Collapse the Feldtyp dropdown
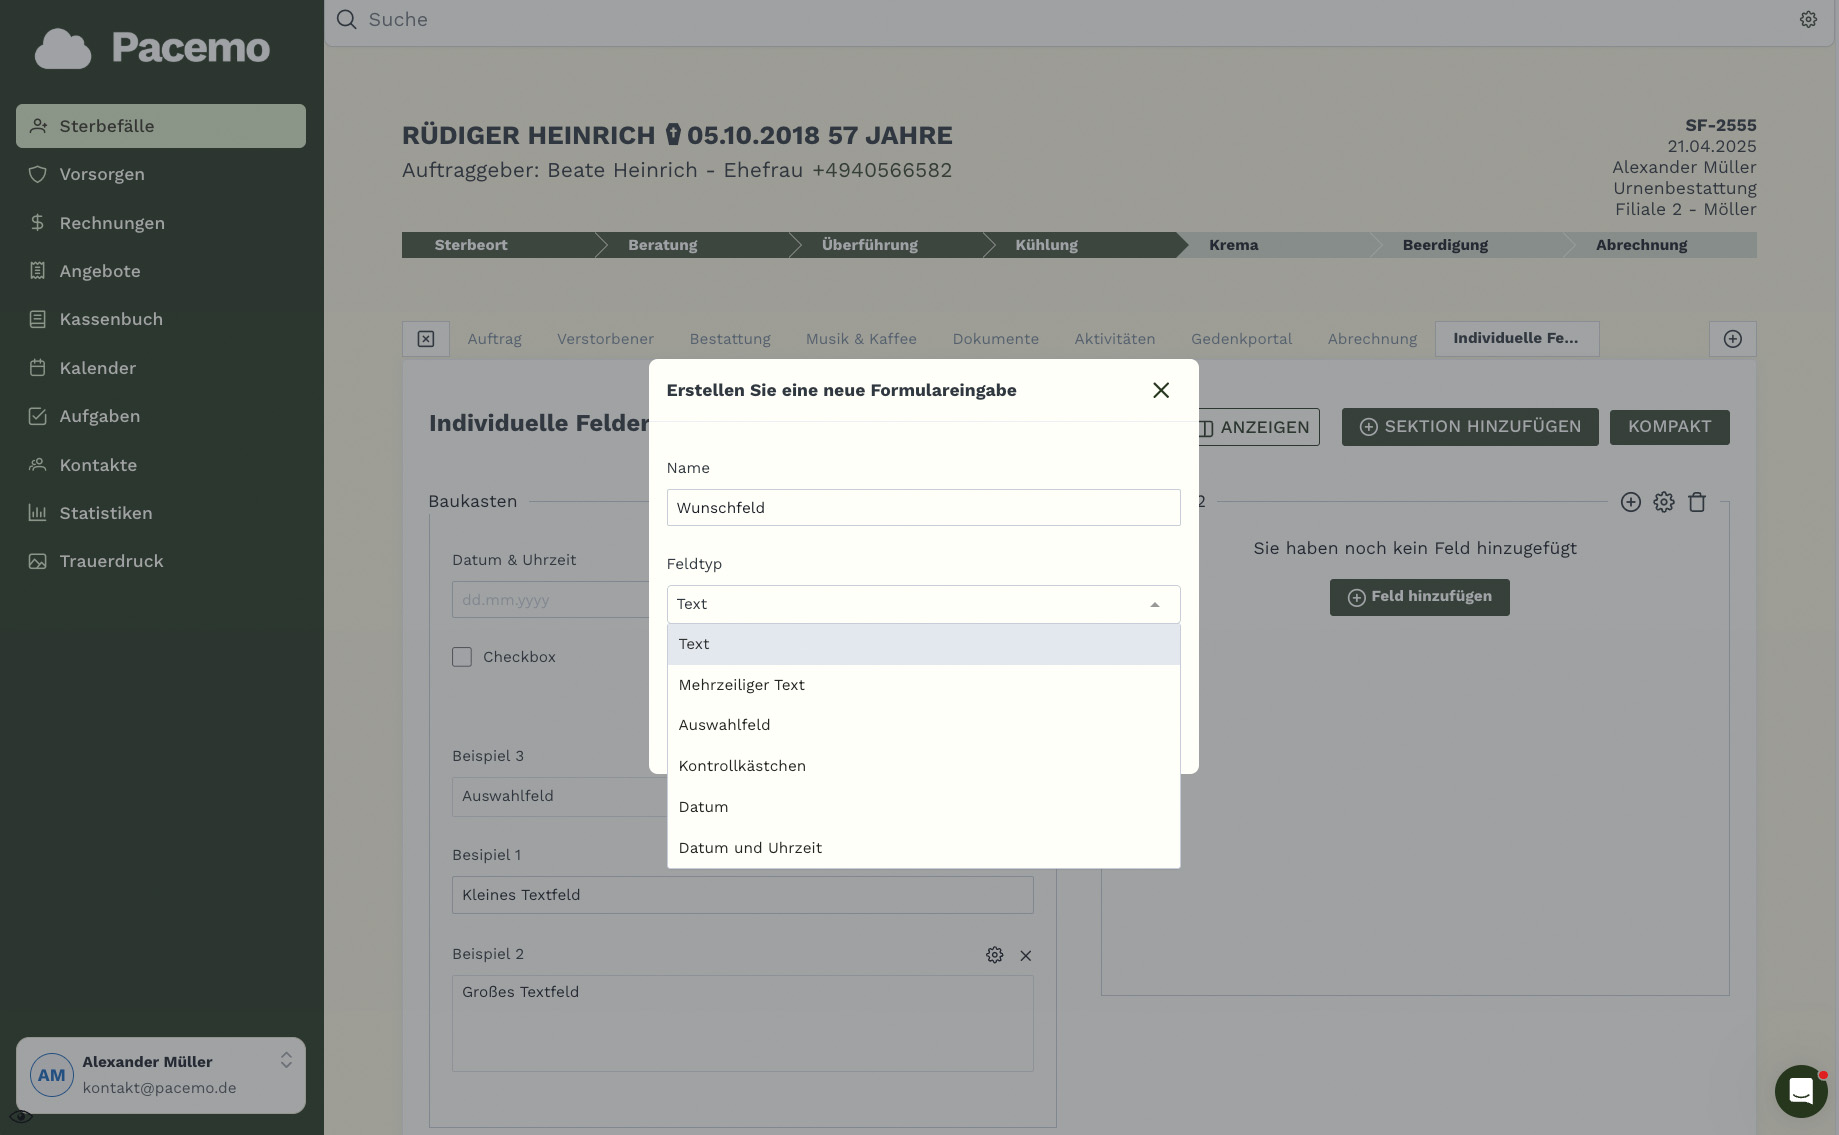 (1154, 604)
